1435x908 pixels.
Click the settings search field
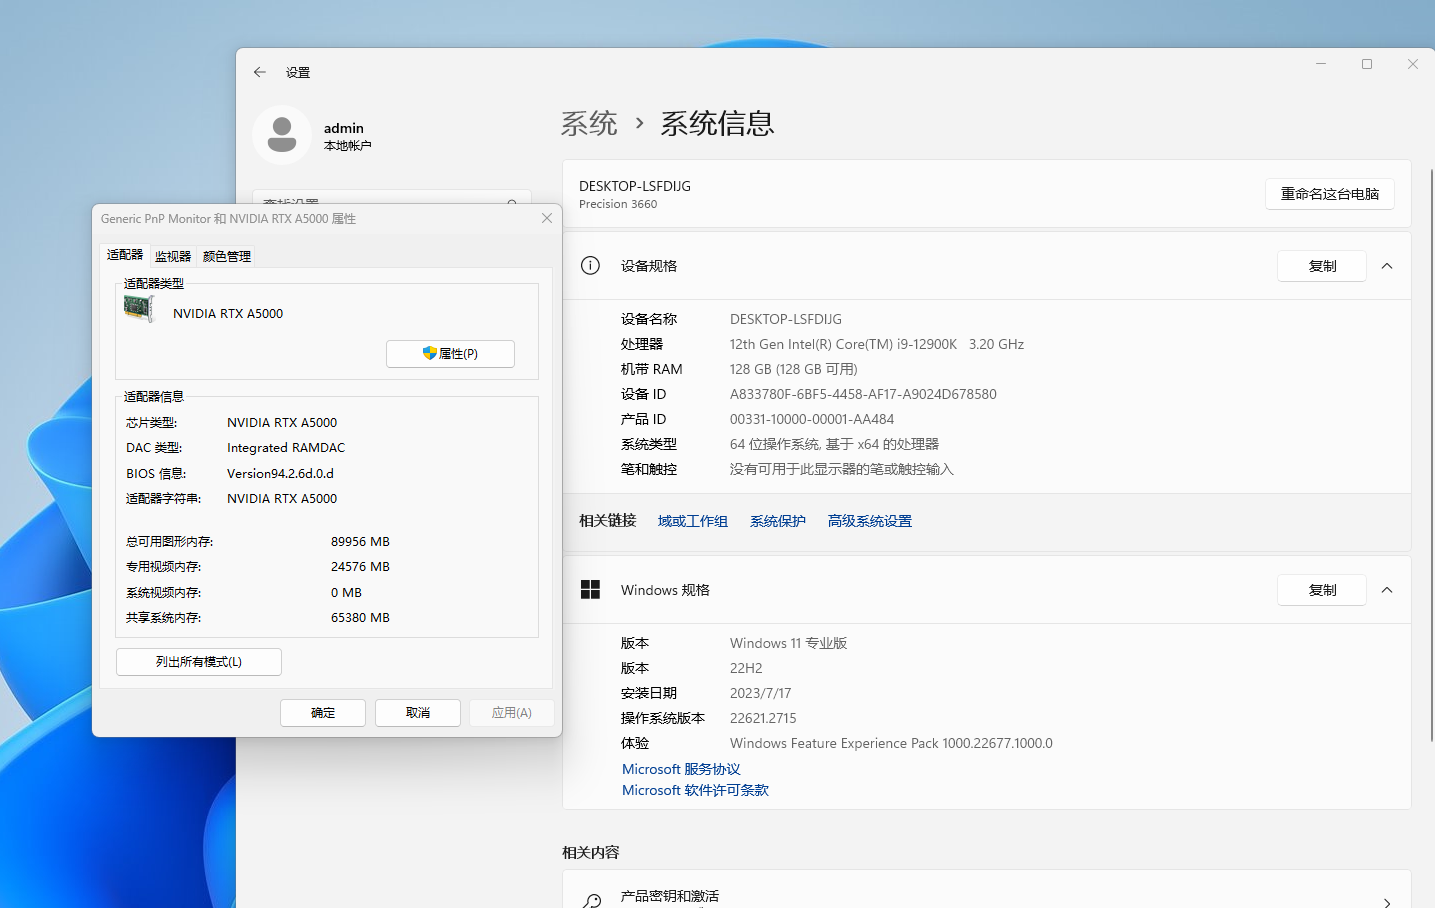pos(392,197)
